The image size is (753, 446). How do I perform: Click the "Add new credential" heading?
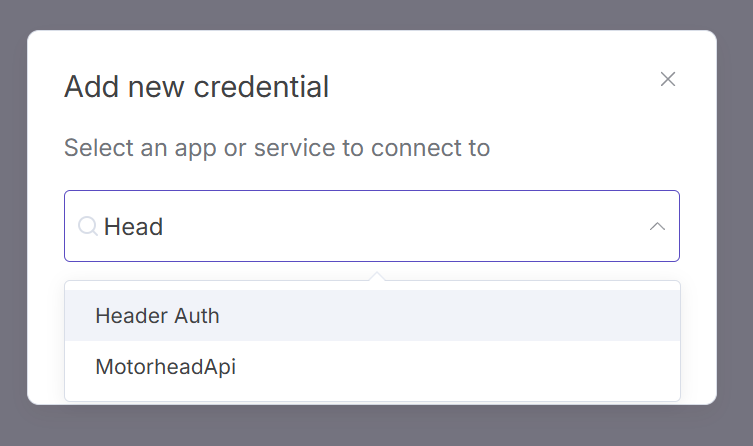pos(196,87)
